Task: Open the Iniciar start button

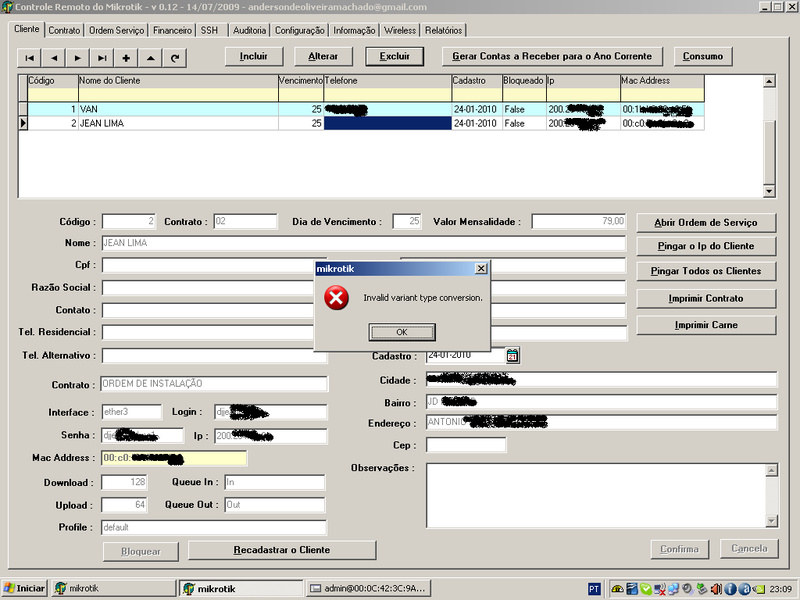Action: point(24,588)
